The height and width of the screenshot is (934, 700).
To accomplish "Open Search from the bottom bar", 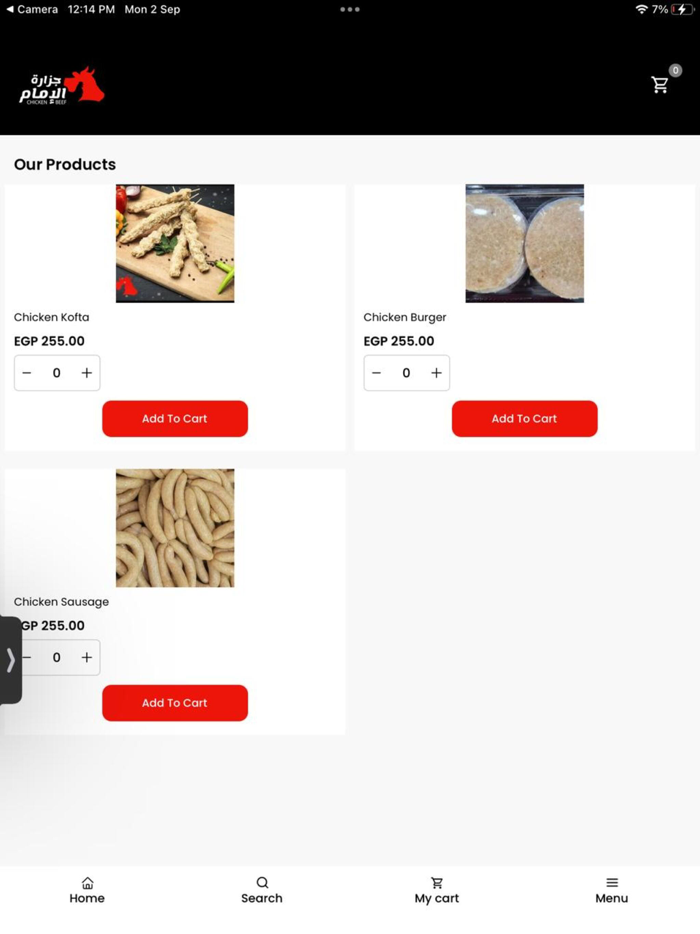I will pos(262,891).
